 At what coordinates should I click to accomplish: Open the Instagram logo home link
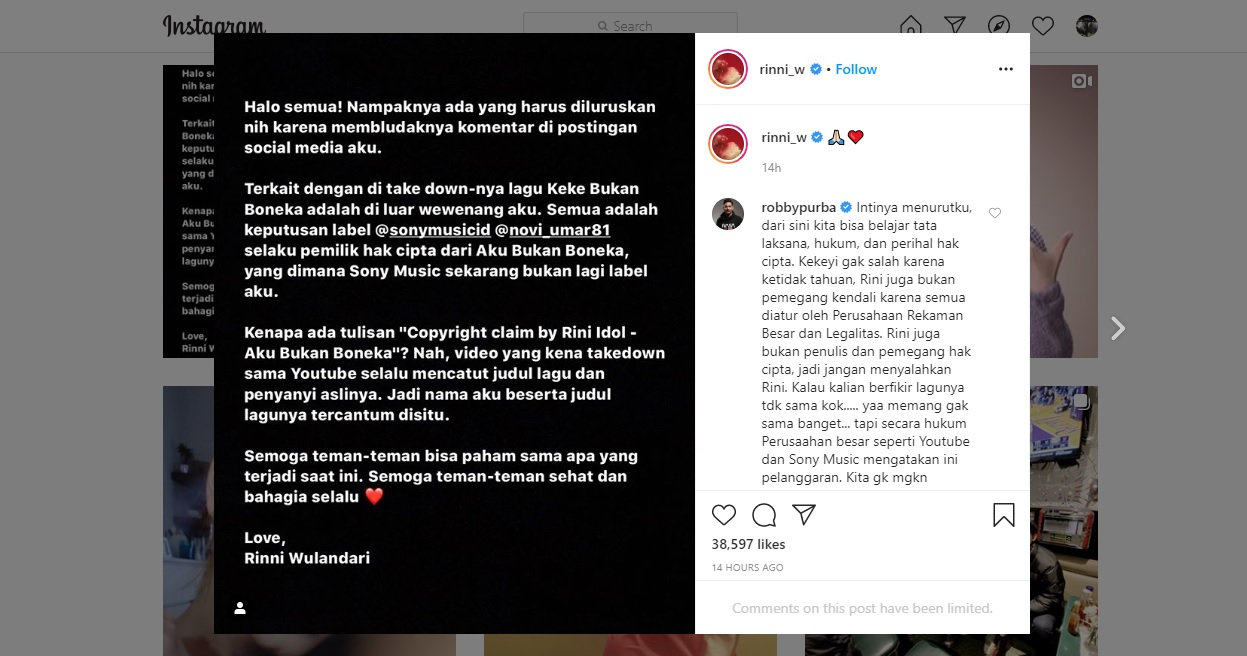pos(214,26)
